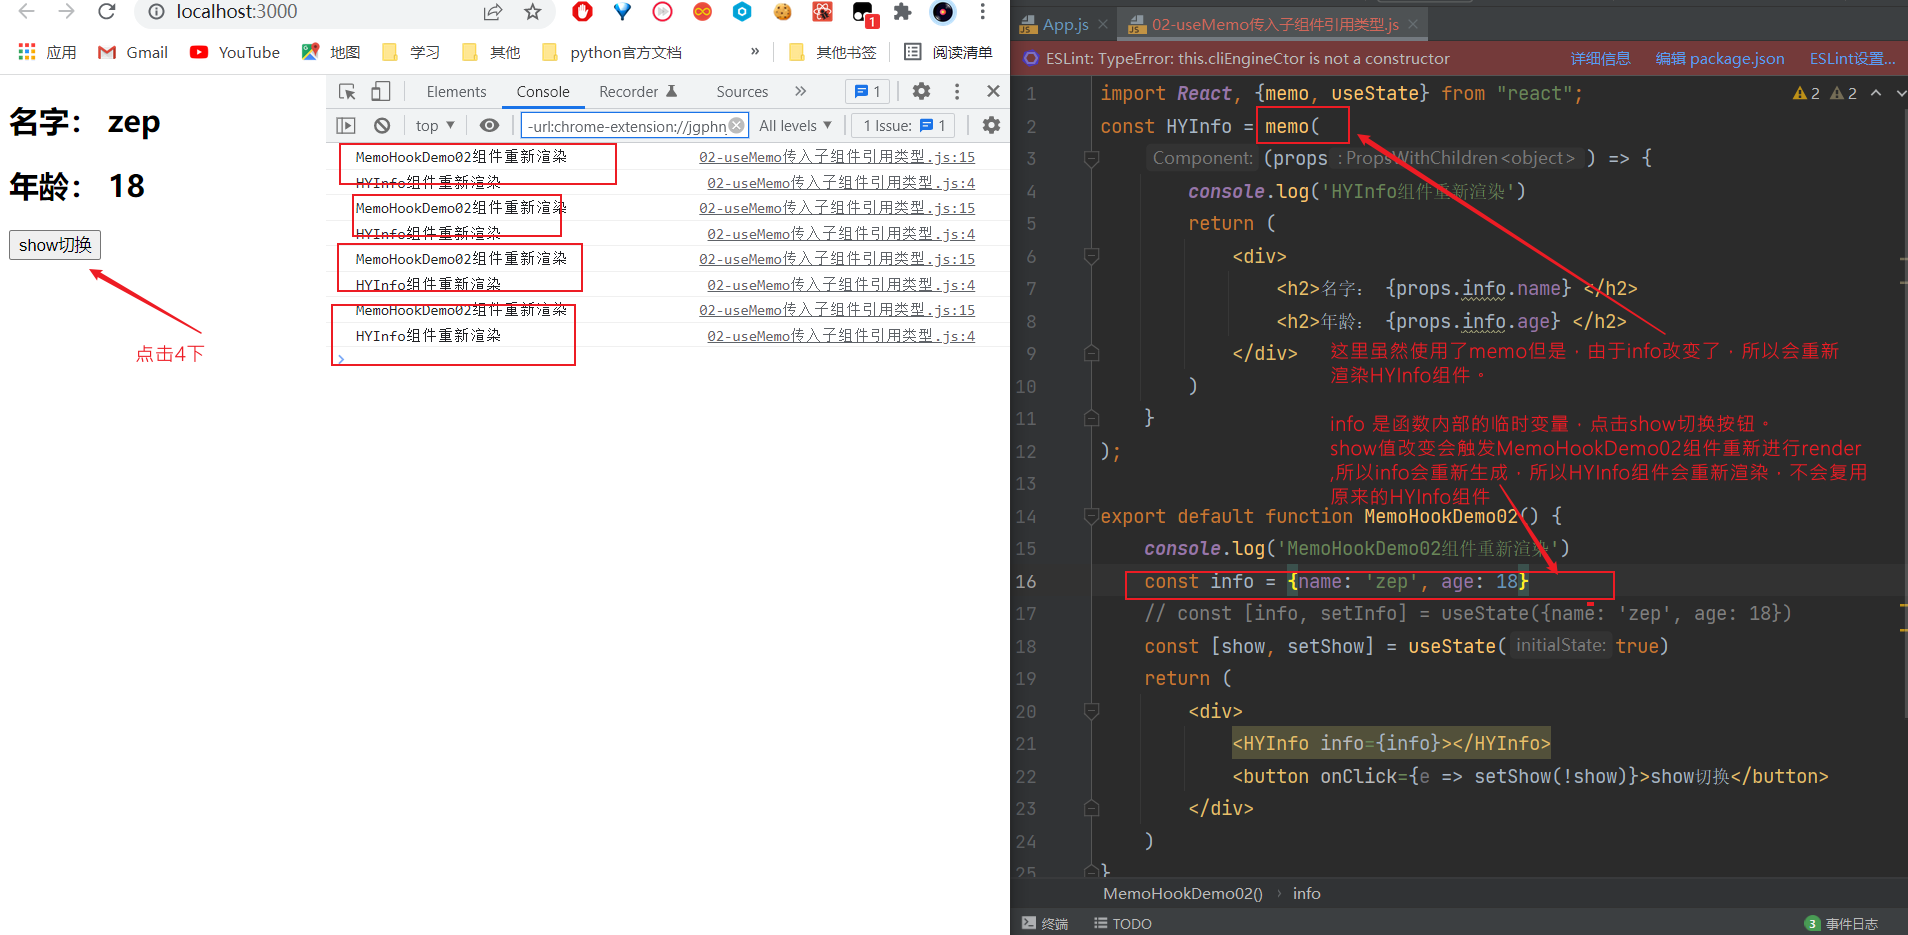Open Console settings gear
The width and height of the screenshot is (1908, 935).
(991, 126)
